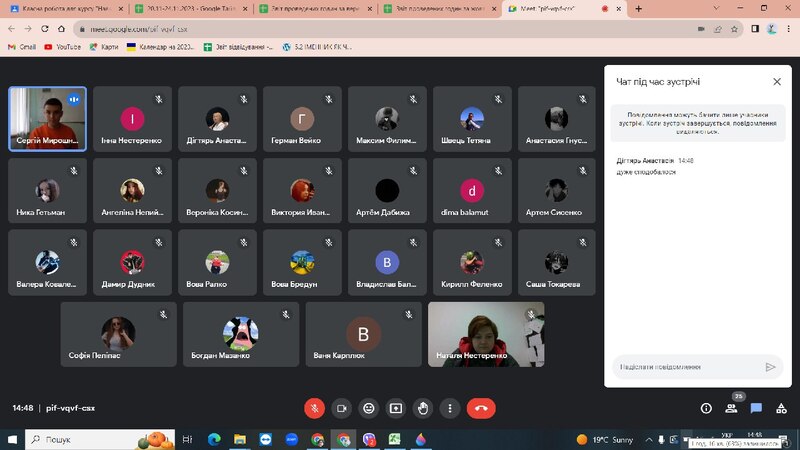Viewport: 800px width, 450px height.
Task: Click Софія Пеліпас participant tile
Action: tap(118, 334)
